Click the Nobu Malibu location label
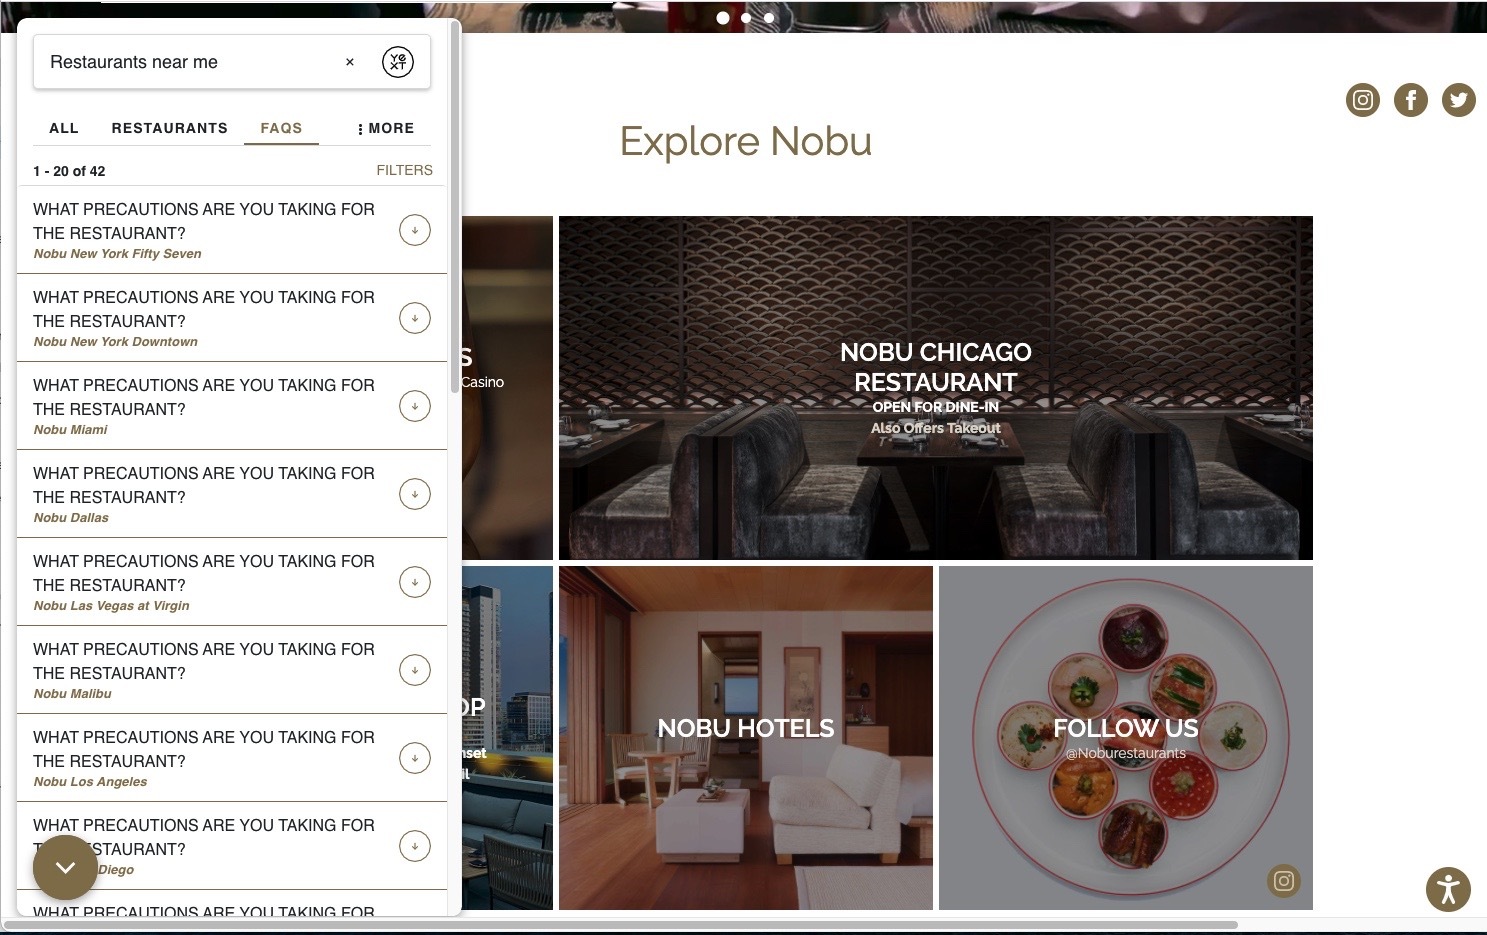Screen dimensions: 1487x935 click(x=72, y=694)
